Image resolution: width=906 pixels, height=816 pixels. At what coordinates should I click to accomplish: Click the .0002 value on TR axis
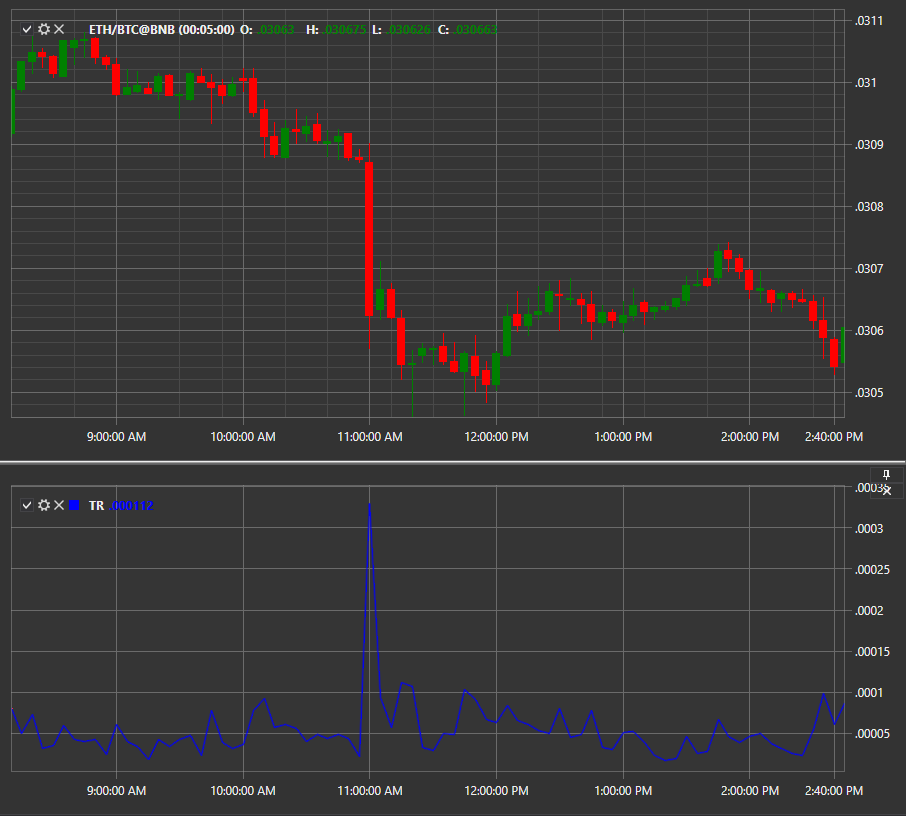point(869,611)
